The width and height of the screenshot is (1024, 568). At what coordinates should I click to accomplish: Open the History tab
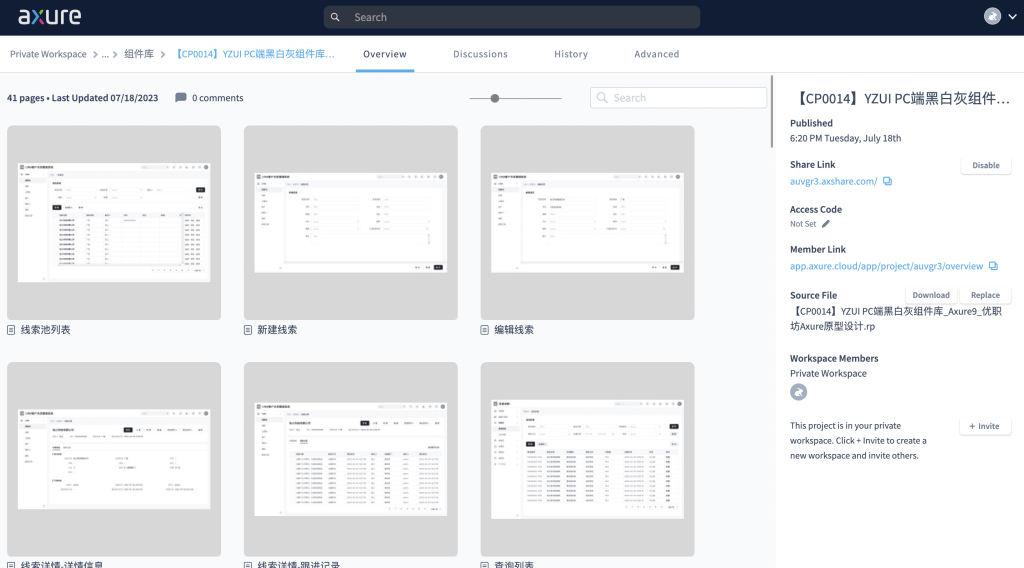click(571, 54)
